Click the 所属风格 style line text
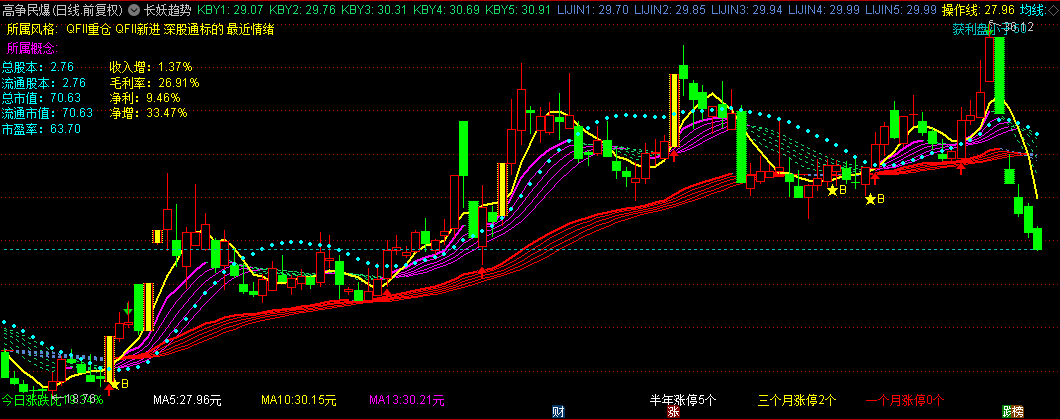Viewport: 1060px width, 420px height. point(140,30)
